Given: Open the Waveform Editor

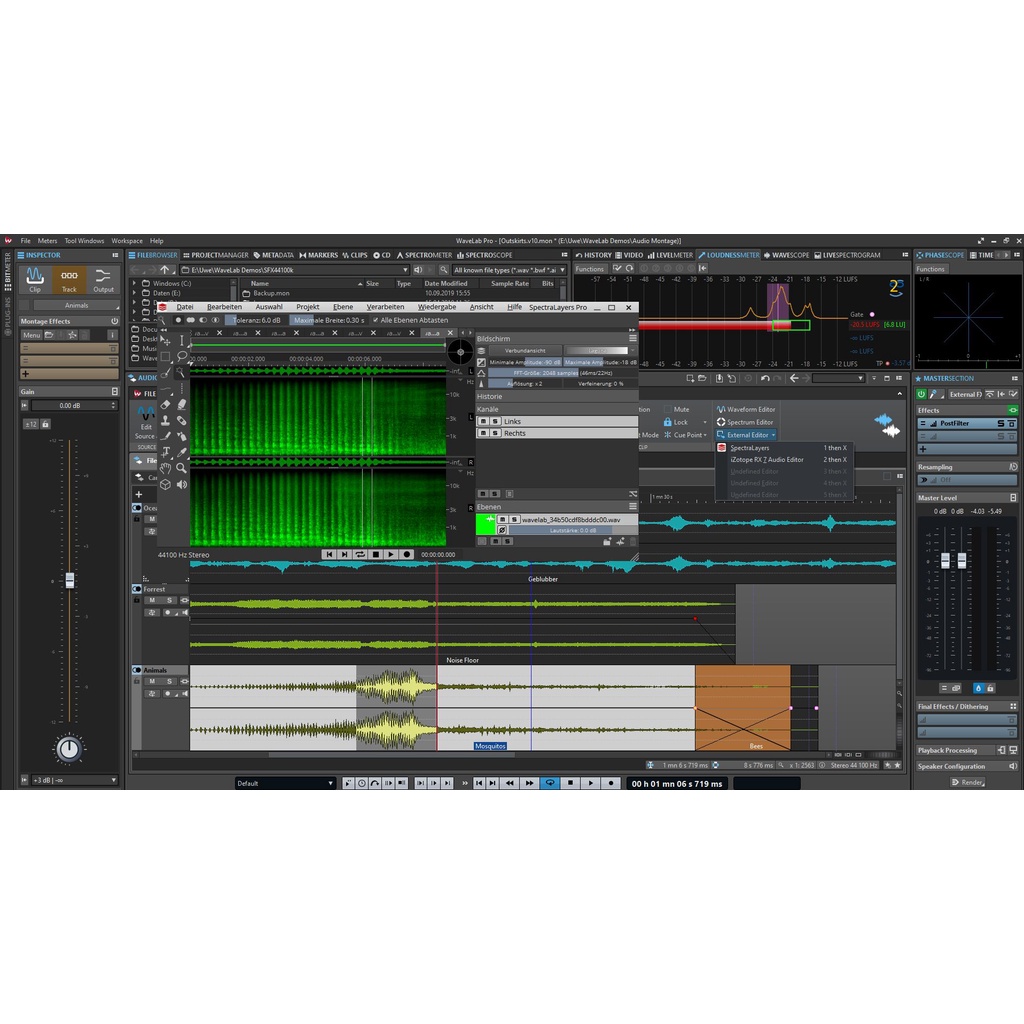Looking at the screenshot, I should 746,409.
